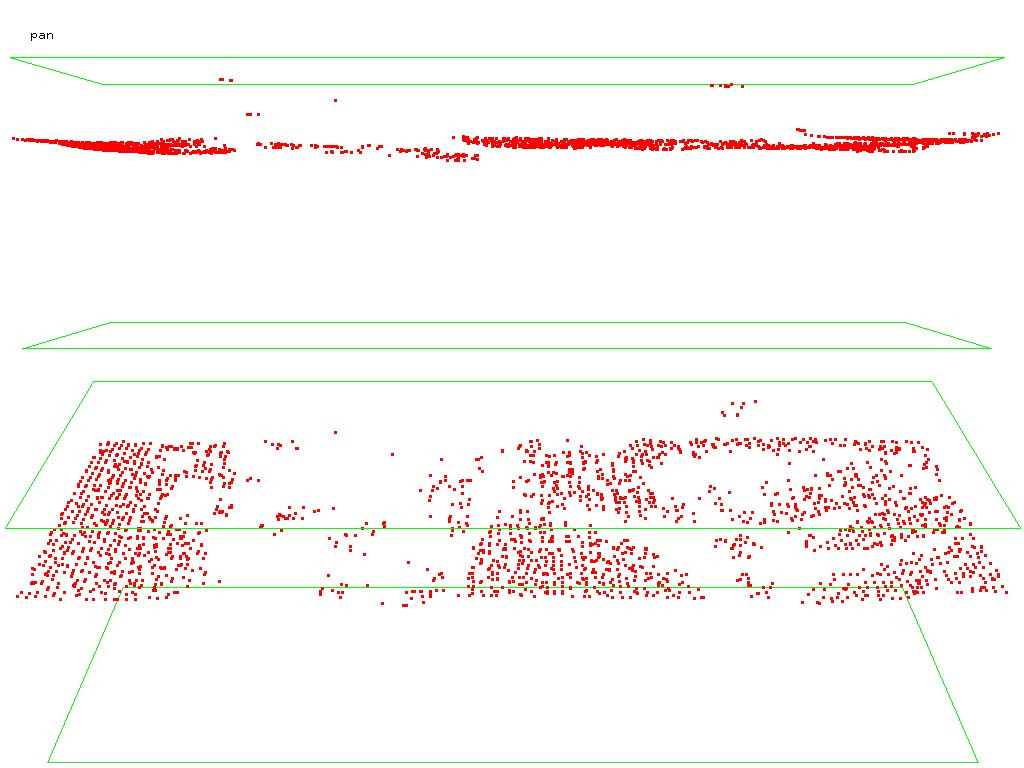Click the isolated red point above the lower cloud's sparse gap
This screenshot has height=768, width=1024.
coord(335,432)
